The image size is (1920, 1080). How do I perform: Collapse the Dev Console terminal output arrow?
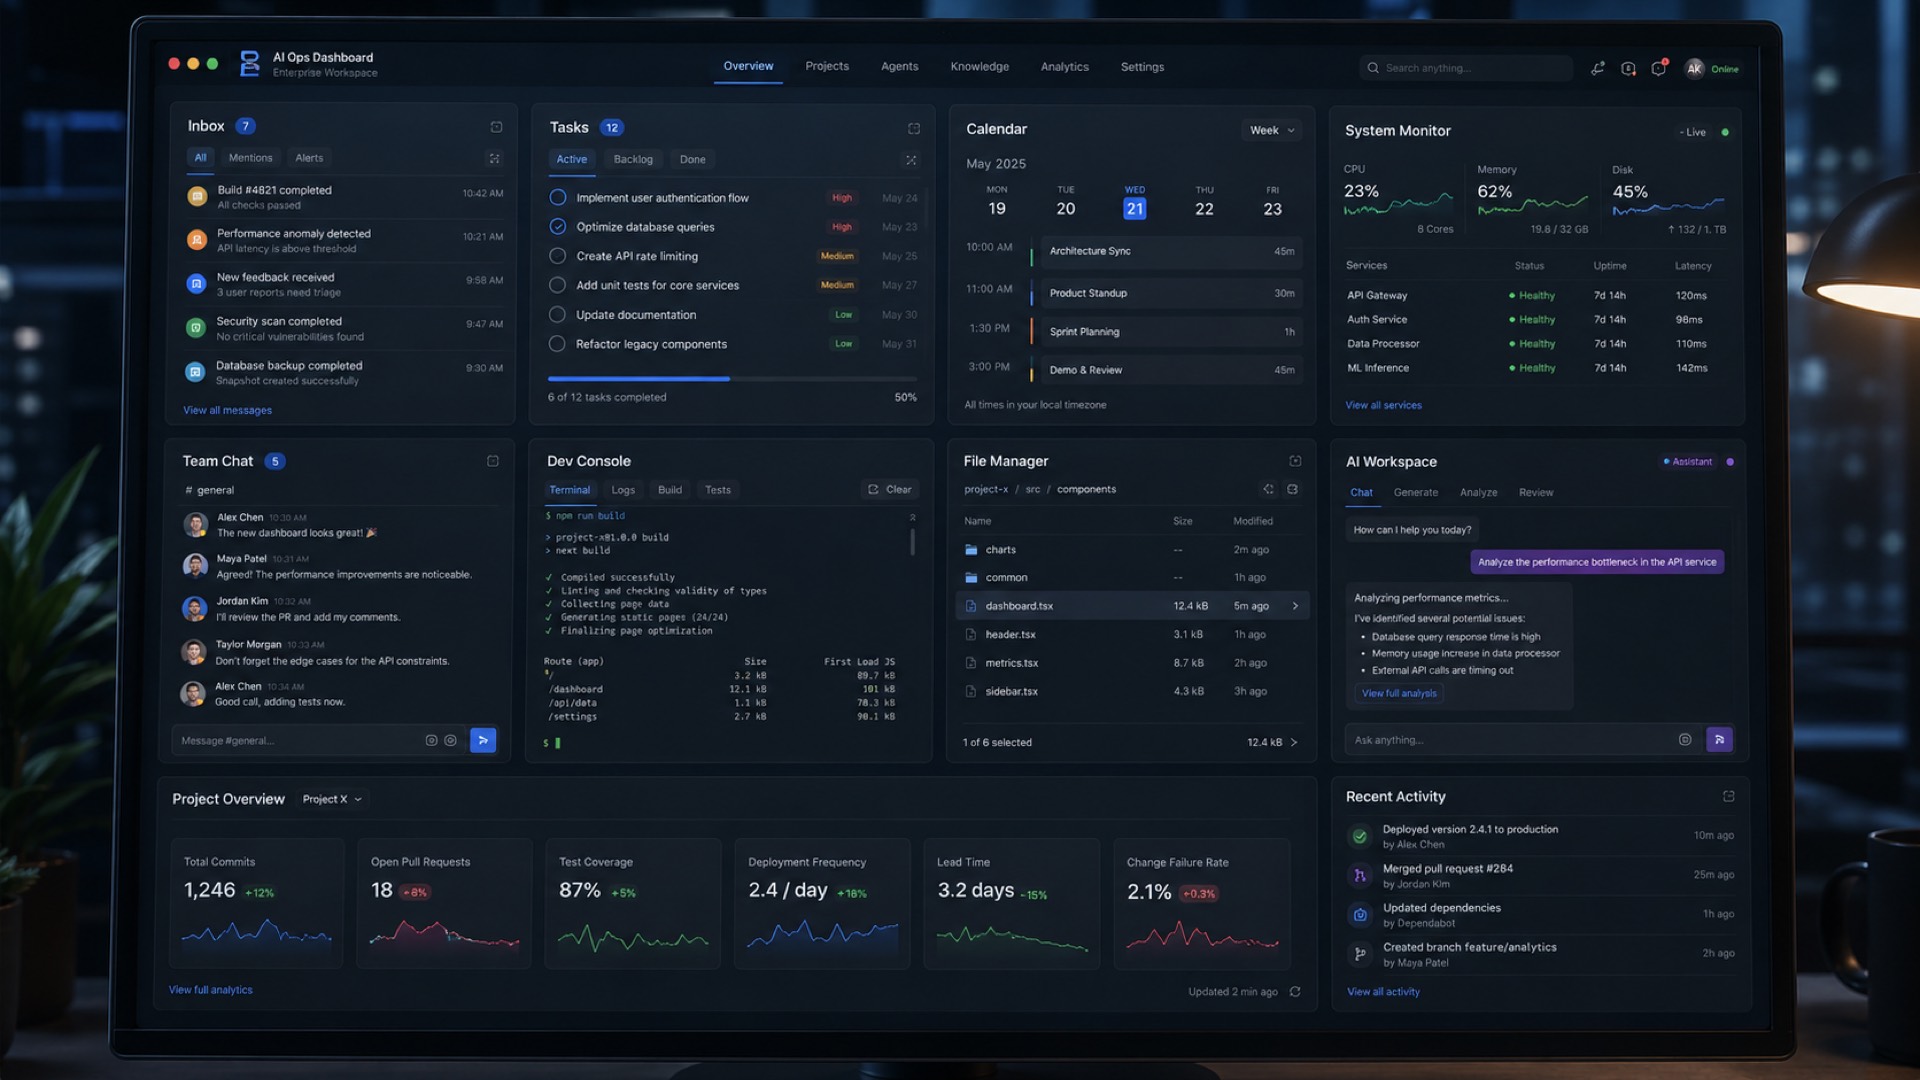tap(912, 517)
